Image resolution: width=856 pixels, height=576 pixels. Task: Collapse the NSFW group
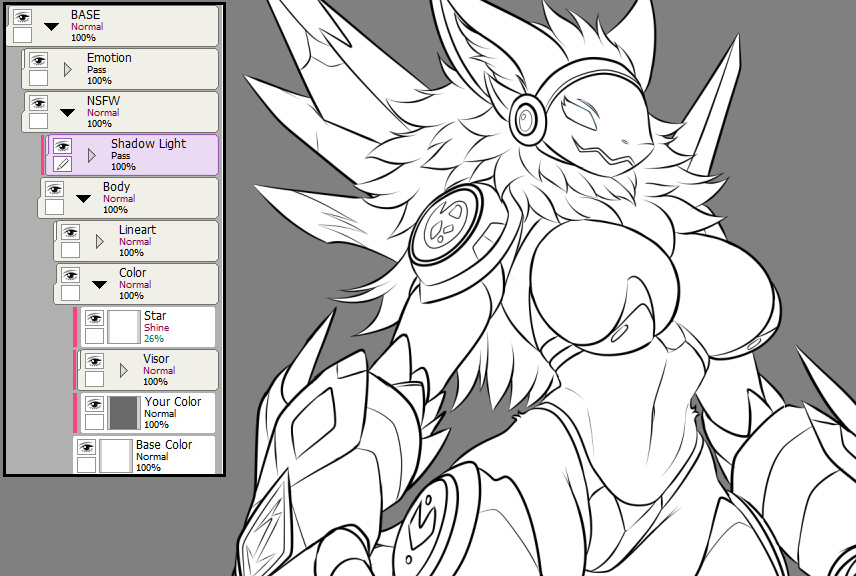click(67, 112)
